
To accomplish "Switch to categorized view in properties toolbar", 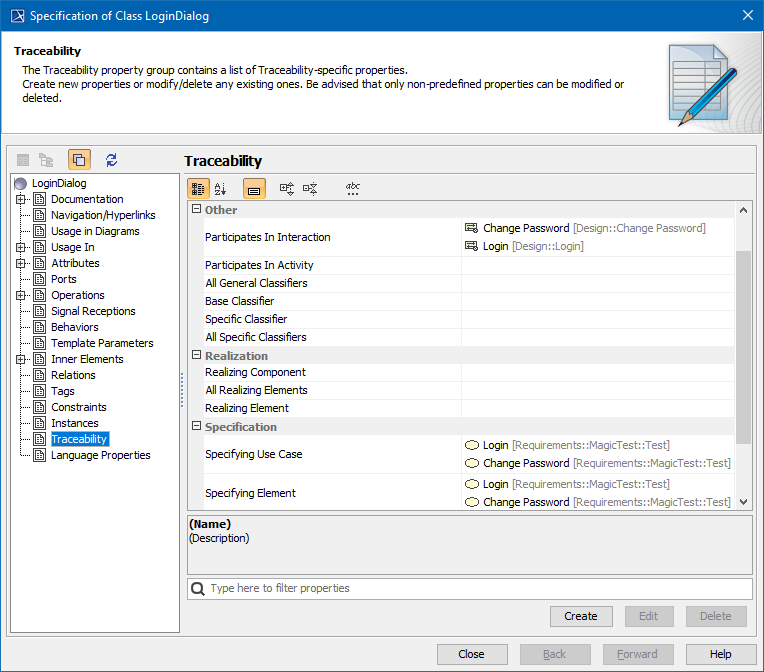I will [198, 188].
